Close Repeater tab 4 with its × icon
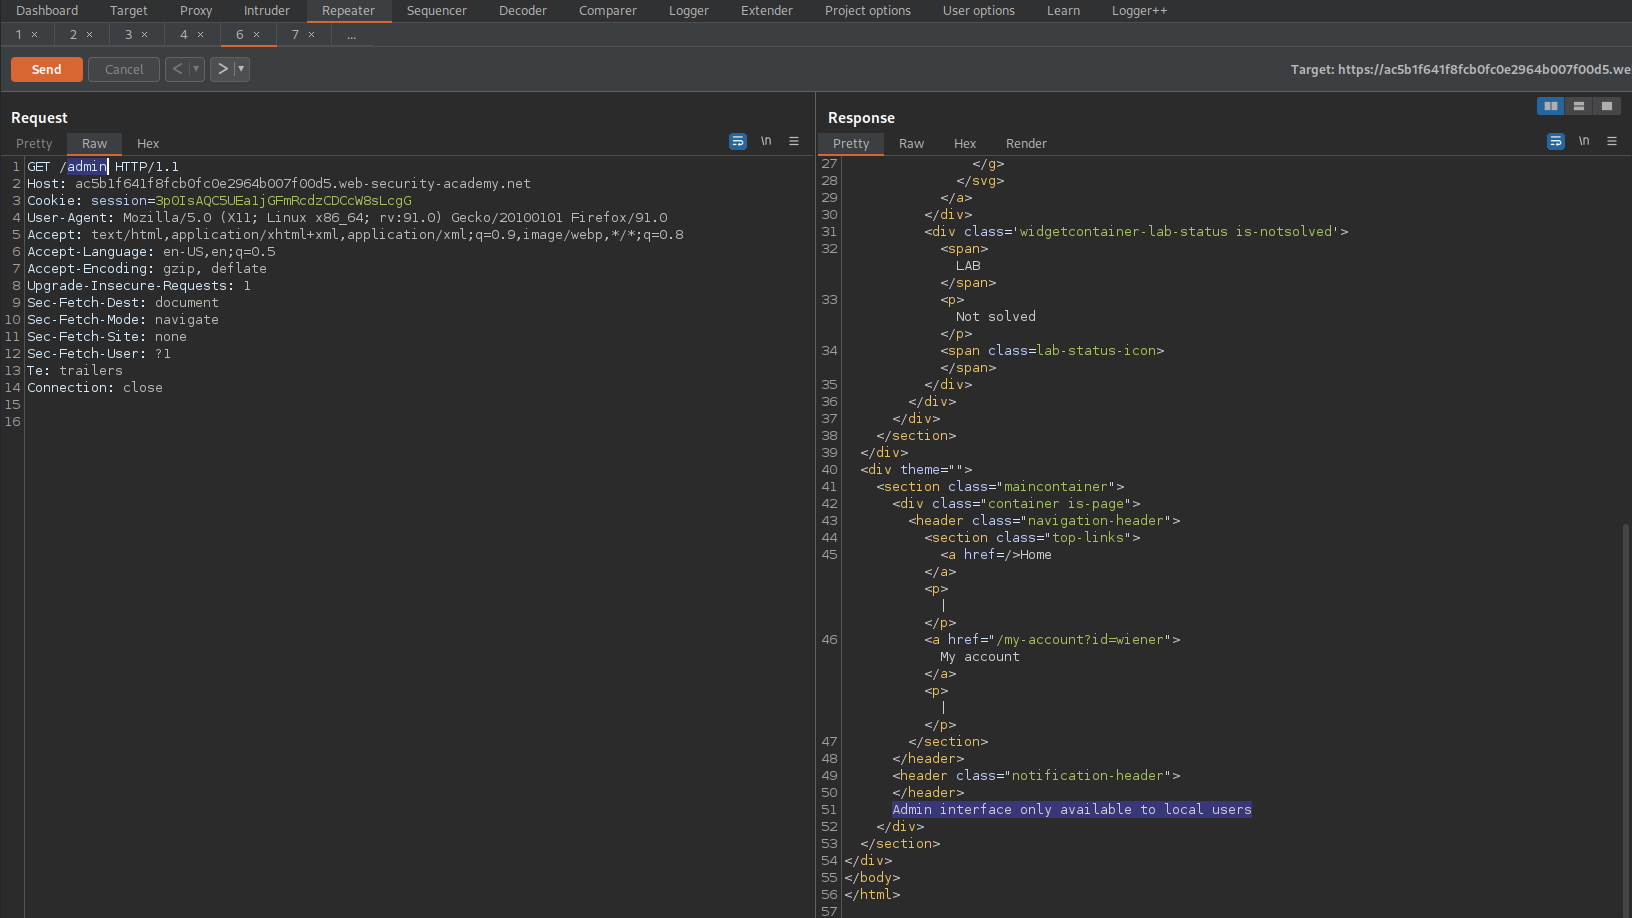1632x918 pixels. click(x=200, y=35)
